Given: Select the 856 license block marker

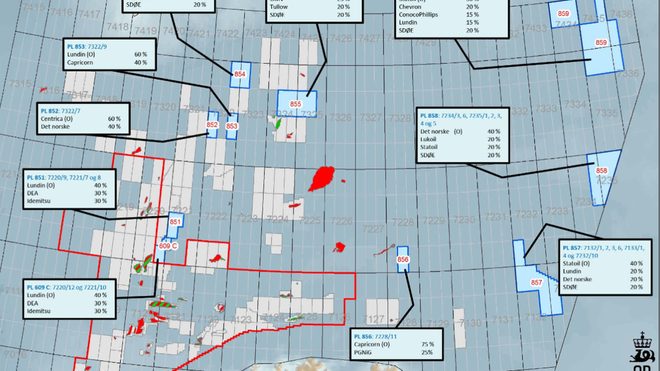Looking at the screenshot, I should pyautogui.click(x=403, y=259).
